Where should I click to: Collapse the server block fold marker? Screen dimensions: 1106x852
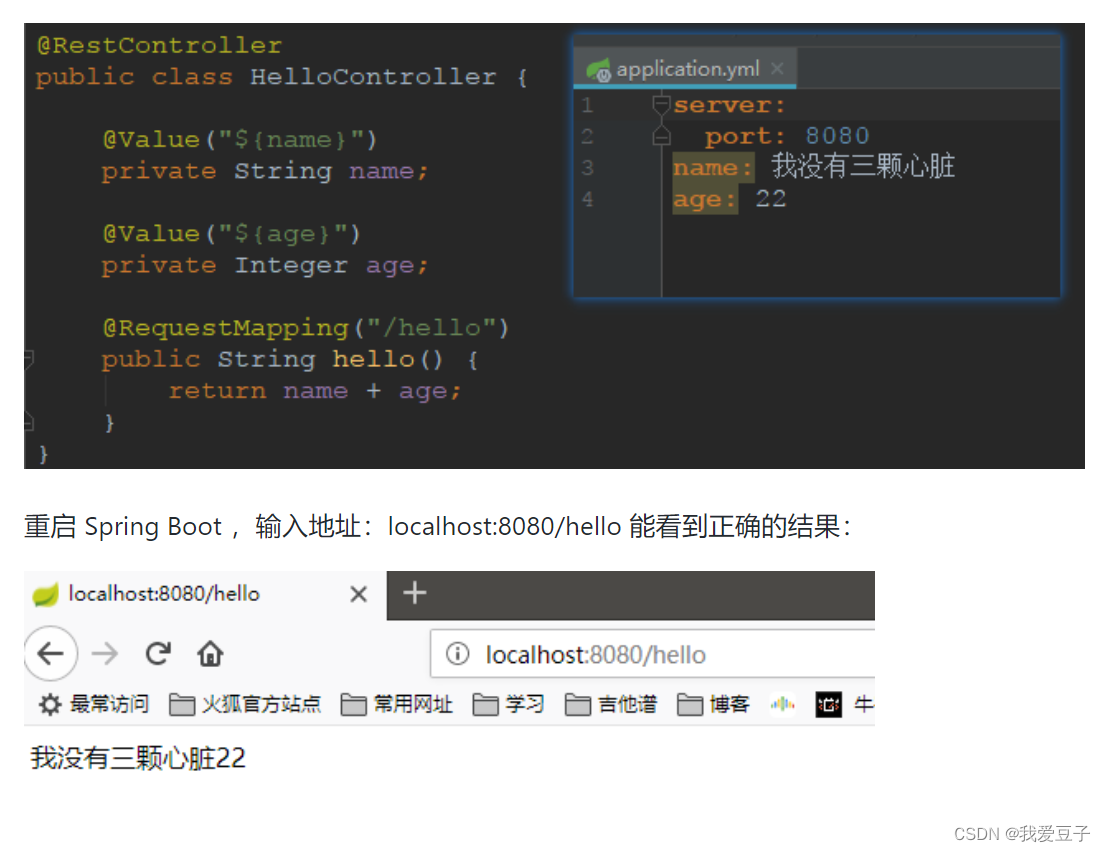(x=661, y=105)
